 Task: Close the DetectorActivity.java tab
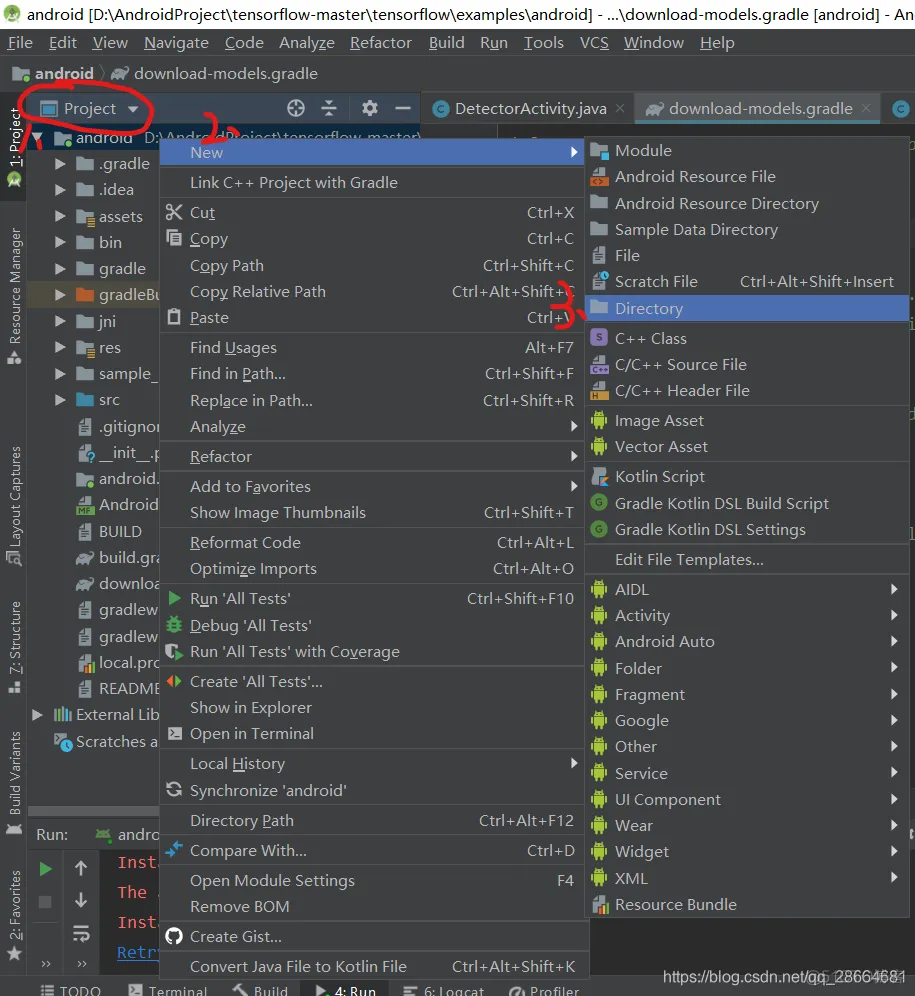click(620, 109)
